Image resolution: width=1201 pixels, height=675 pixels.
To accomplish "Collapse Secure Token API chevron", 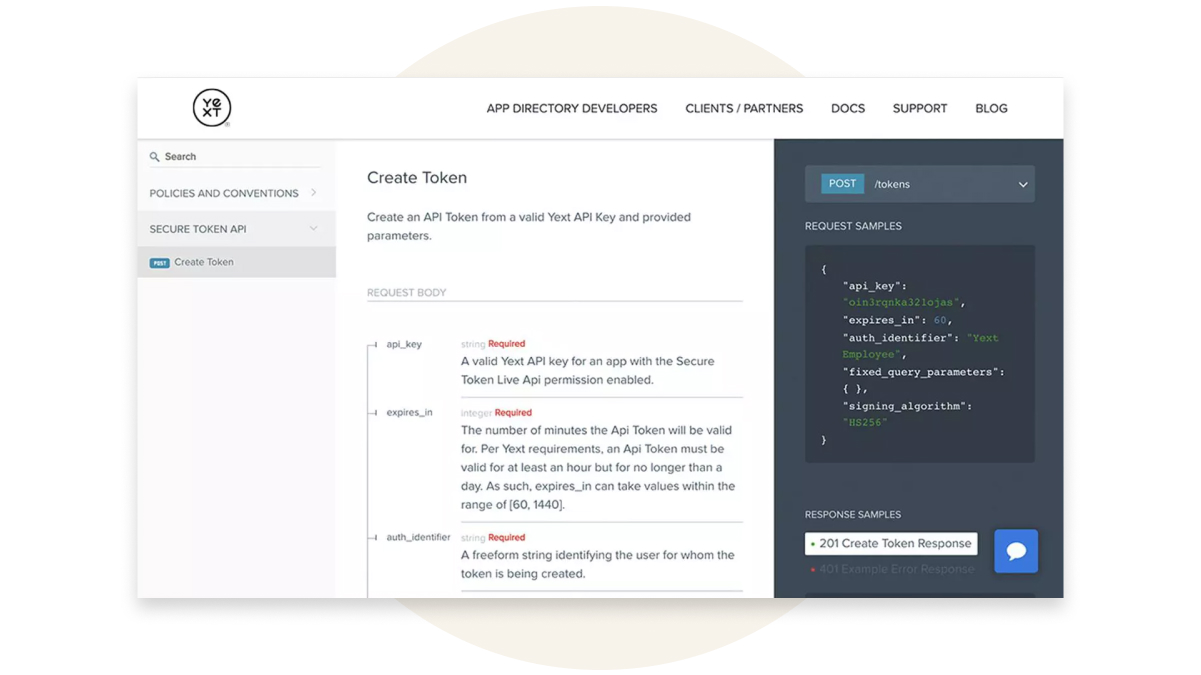I will click(313, 229).
